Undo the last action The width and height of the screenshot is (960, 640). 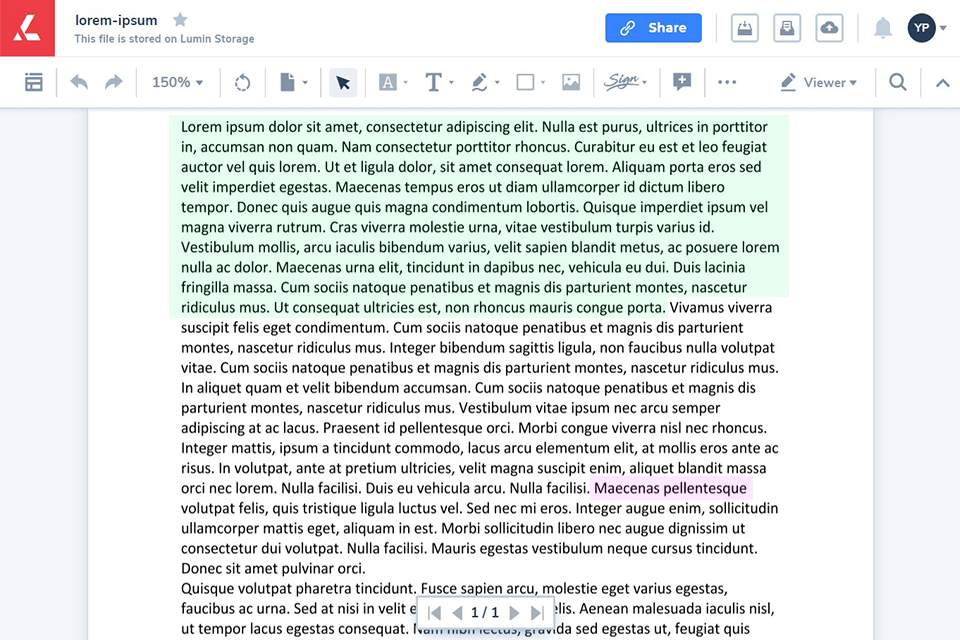[x=79, y=82]
